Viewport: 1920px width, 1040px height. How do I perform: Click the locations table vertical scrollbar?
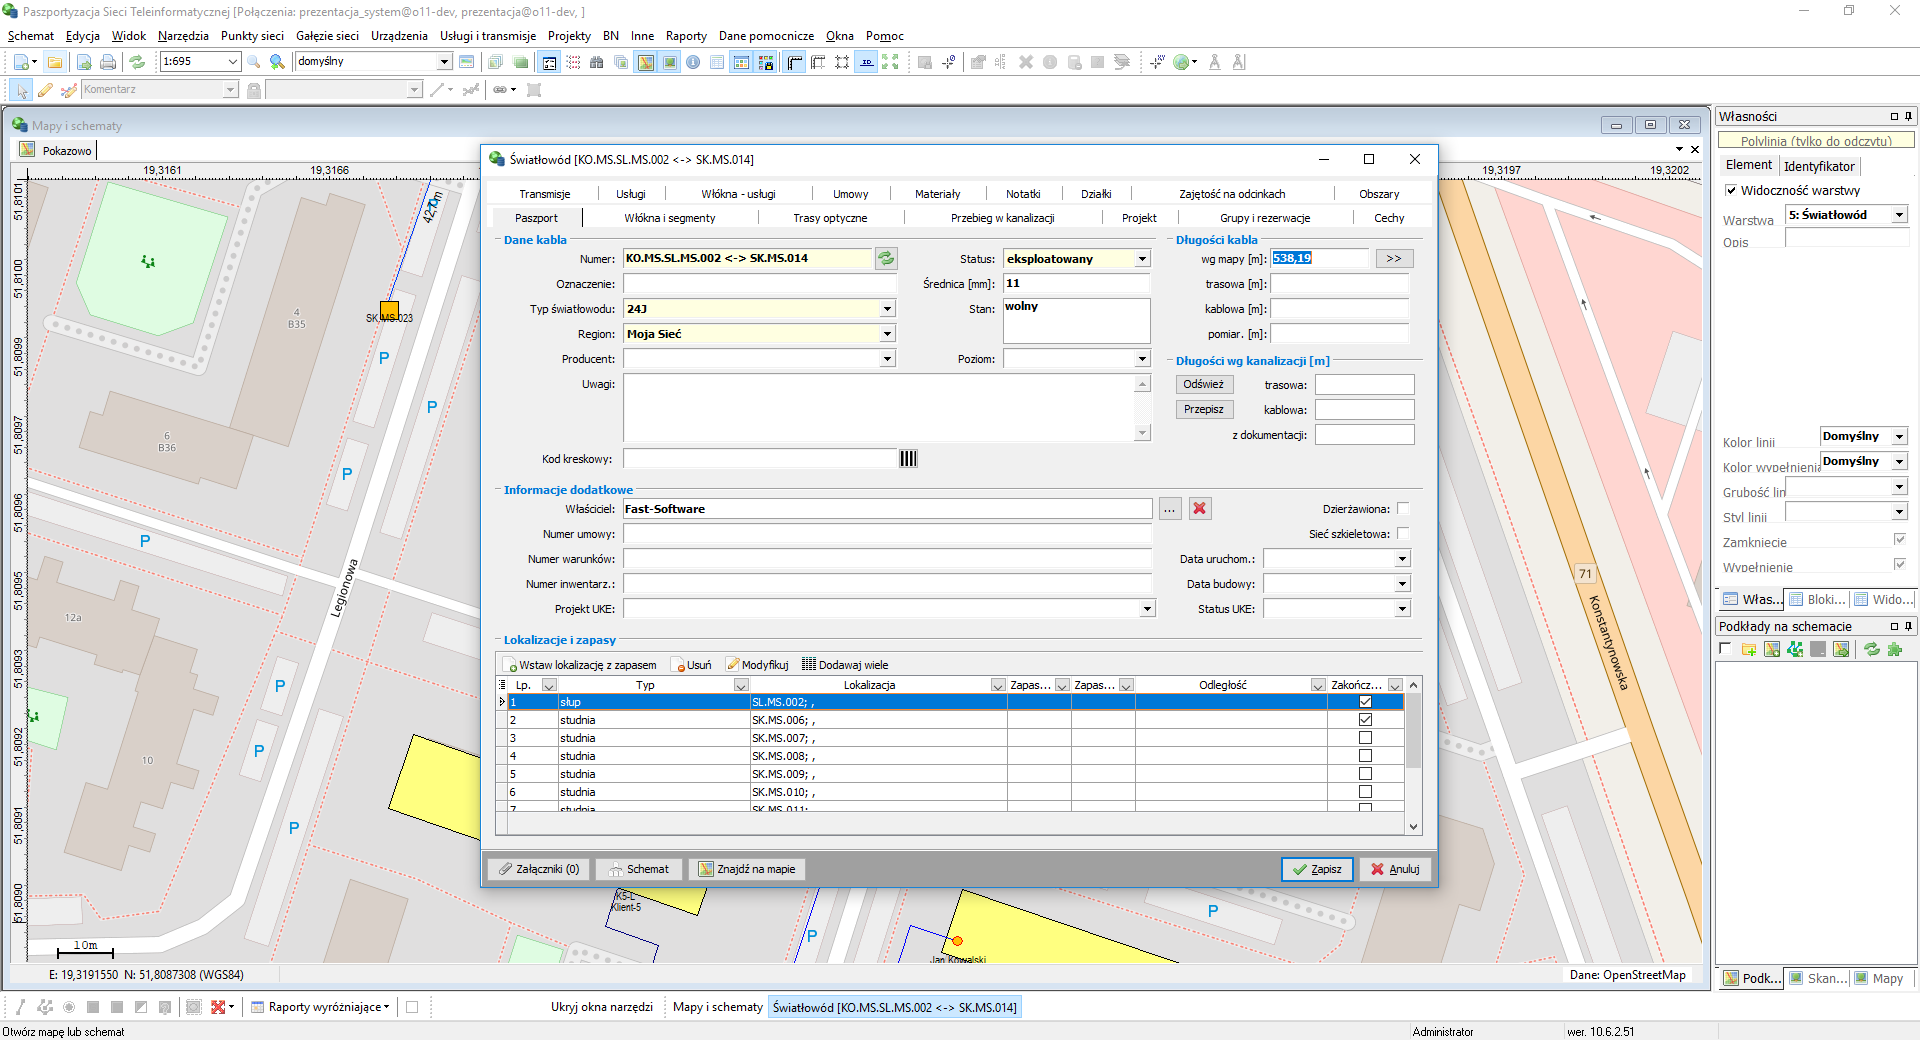pyautogui.click(x=1413, y=755)
